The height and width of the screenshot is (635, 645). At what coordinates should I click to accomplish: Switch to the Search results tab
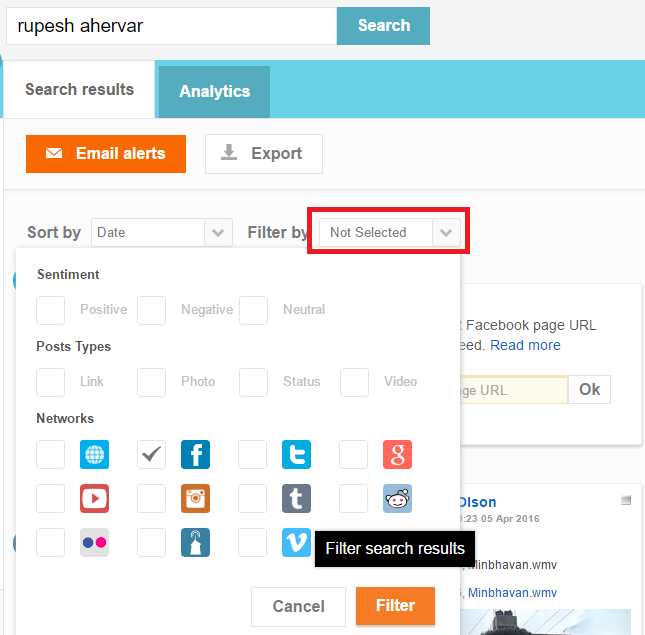coord(79,89)
